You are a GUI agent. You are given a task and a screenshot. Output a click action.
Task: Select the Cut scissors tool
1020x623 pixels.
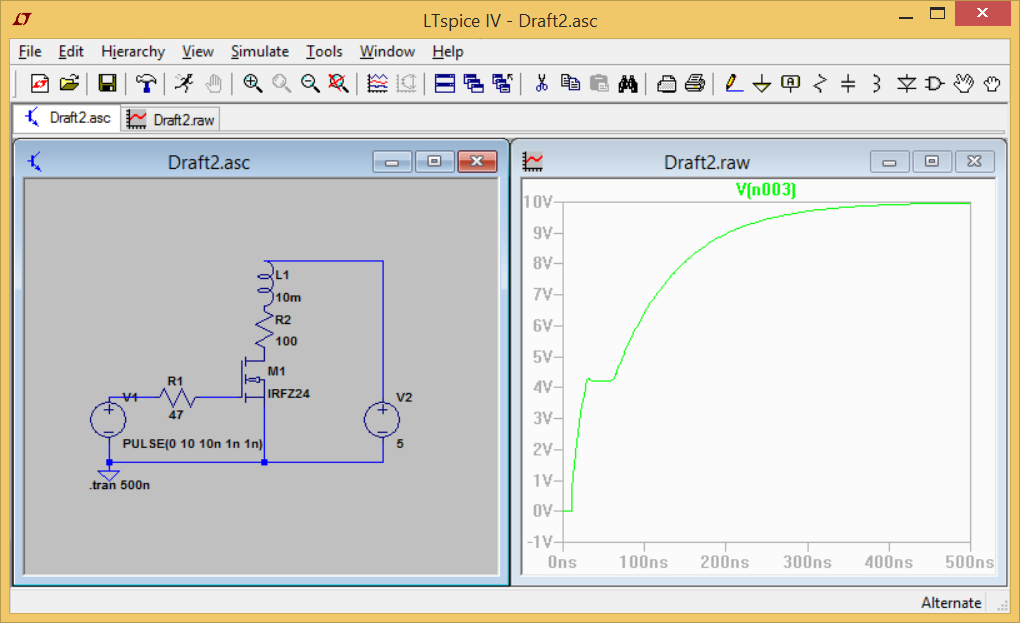(541, 83)
